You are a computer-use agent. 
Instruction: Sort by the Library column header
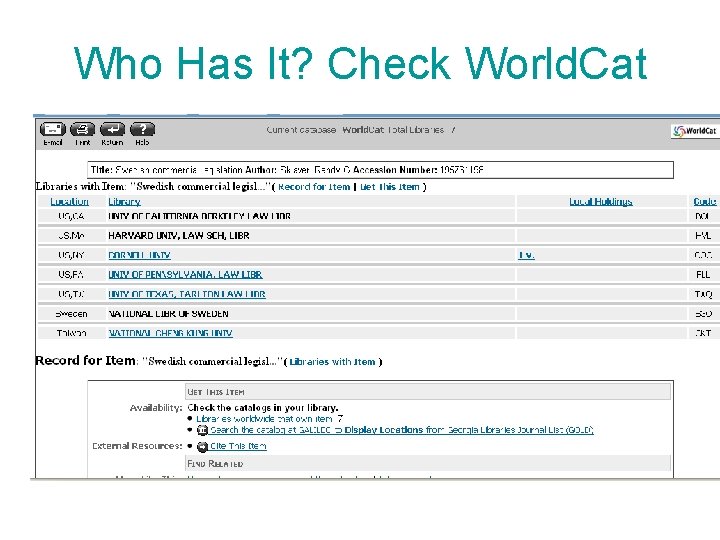point(124,202)
